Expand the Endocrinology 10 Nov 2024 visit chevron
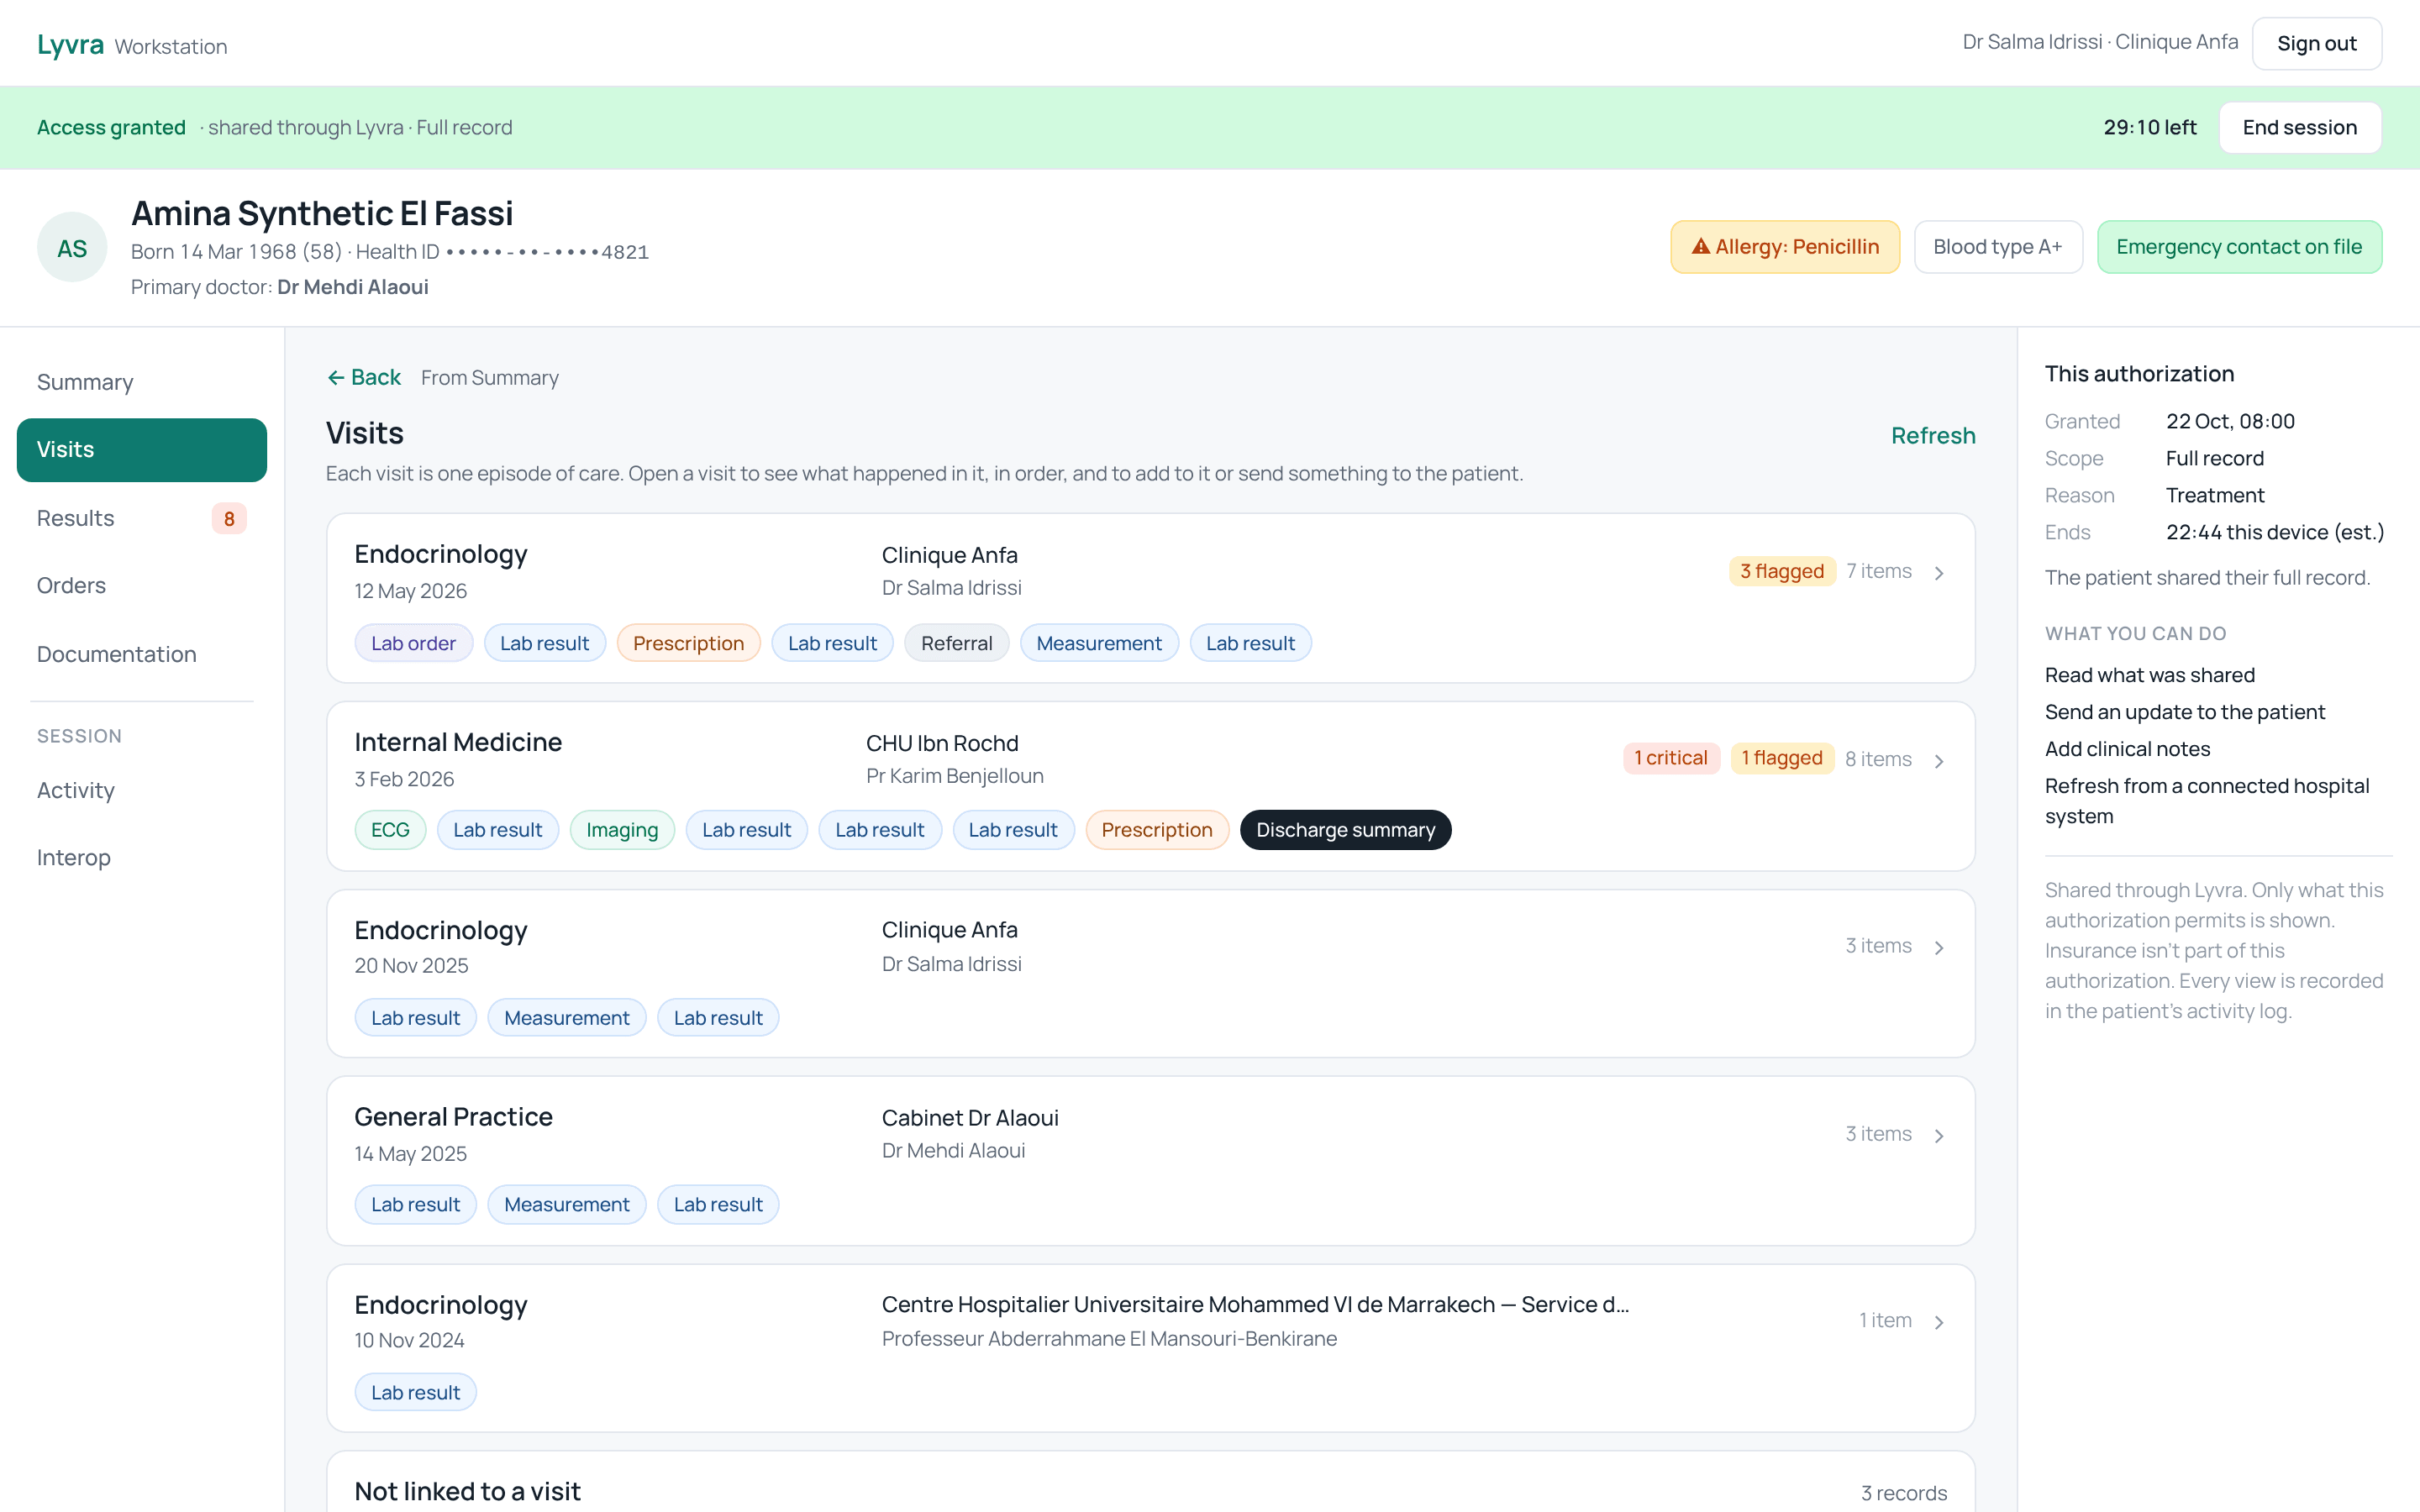 (x=1939, y=1322)
